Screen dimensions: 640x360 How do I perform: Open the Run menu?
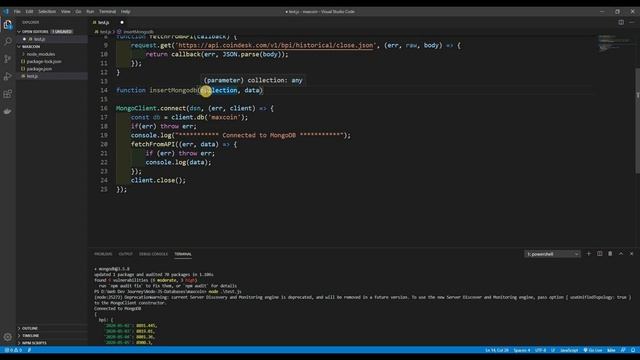tap(90, 11)
